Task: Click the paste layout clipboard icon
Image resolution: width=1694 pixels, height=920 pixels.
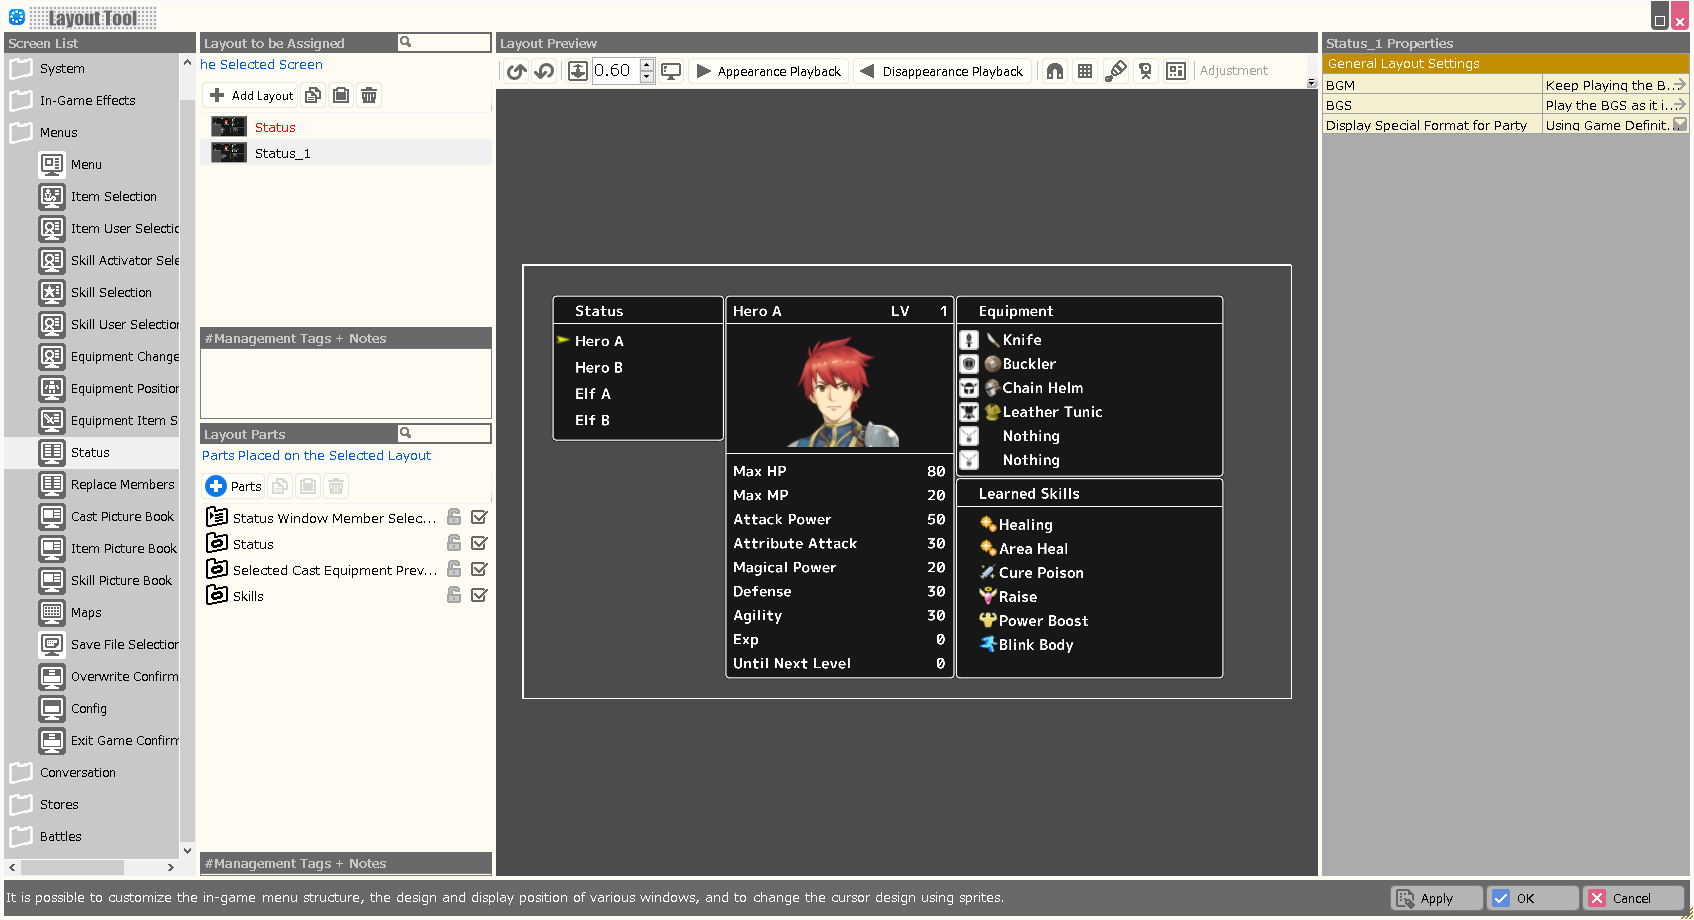Action: coord(341,95)
